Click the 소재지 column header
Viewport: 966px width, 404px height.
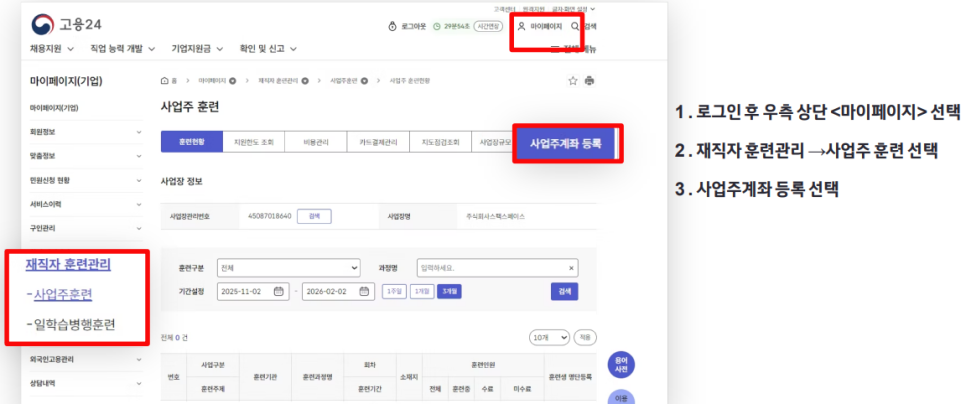409,378
